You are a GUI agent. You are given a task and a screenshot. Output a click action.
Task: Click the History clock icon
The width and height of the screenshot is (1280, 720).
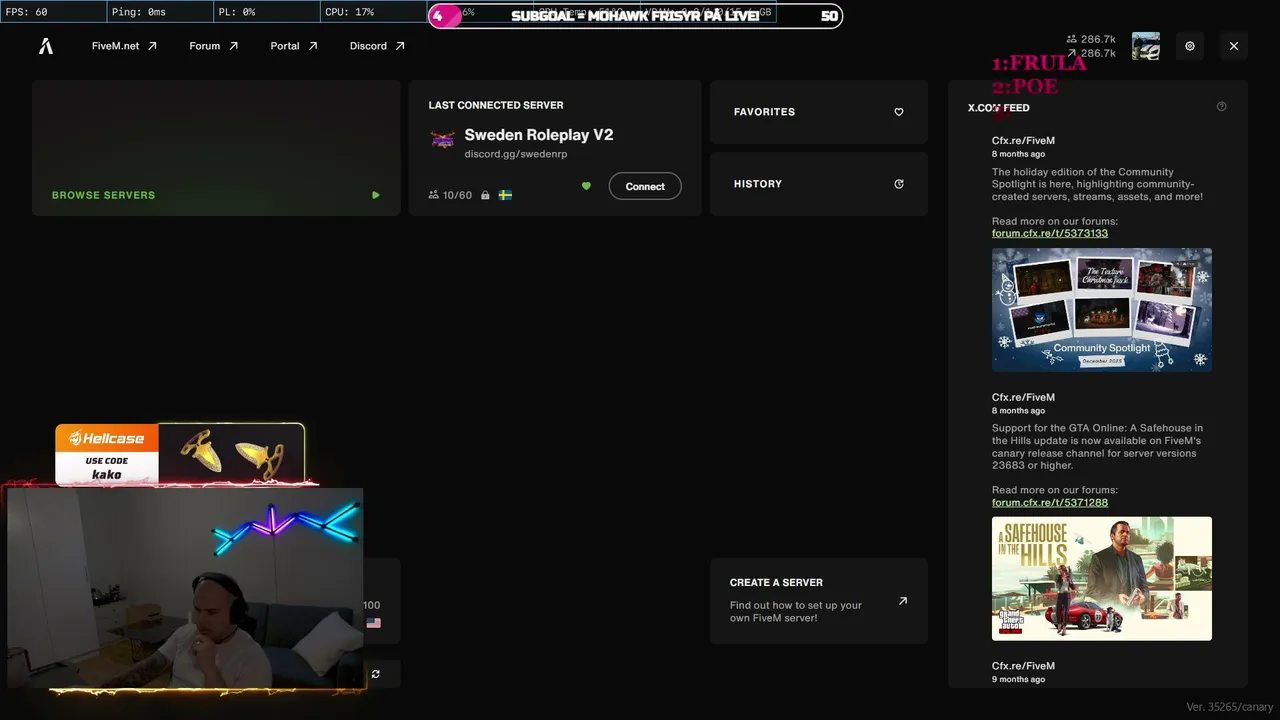(x=899, y=184)
